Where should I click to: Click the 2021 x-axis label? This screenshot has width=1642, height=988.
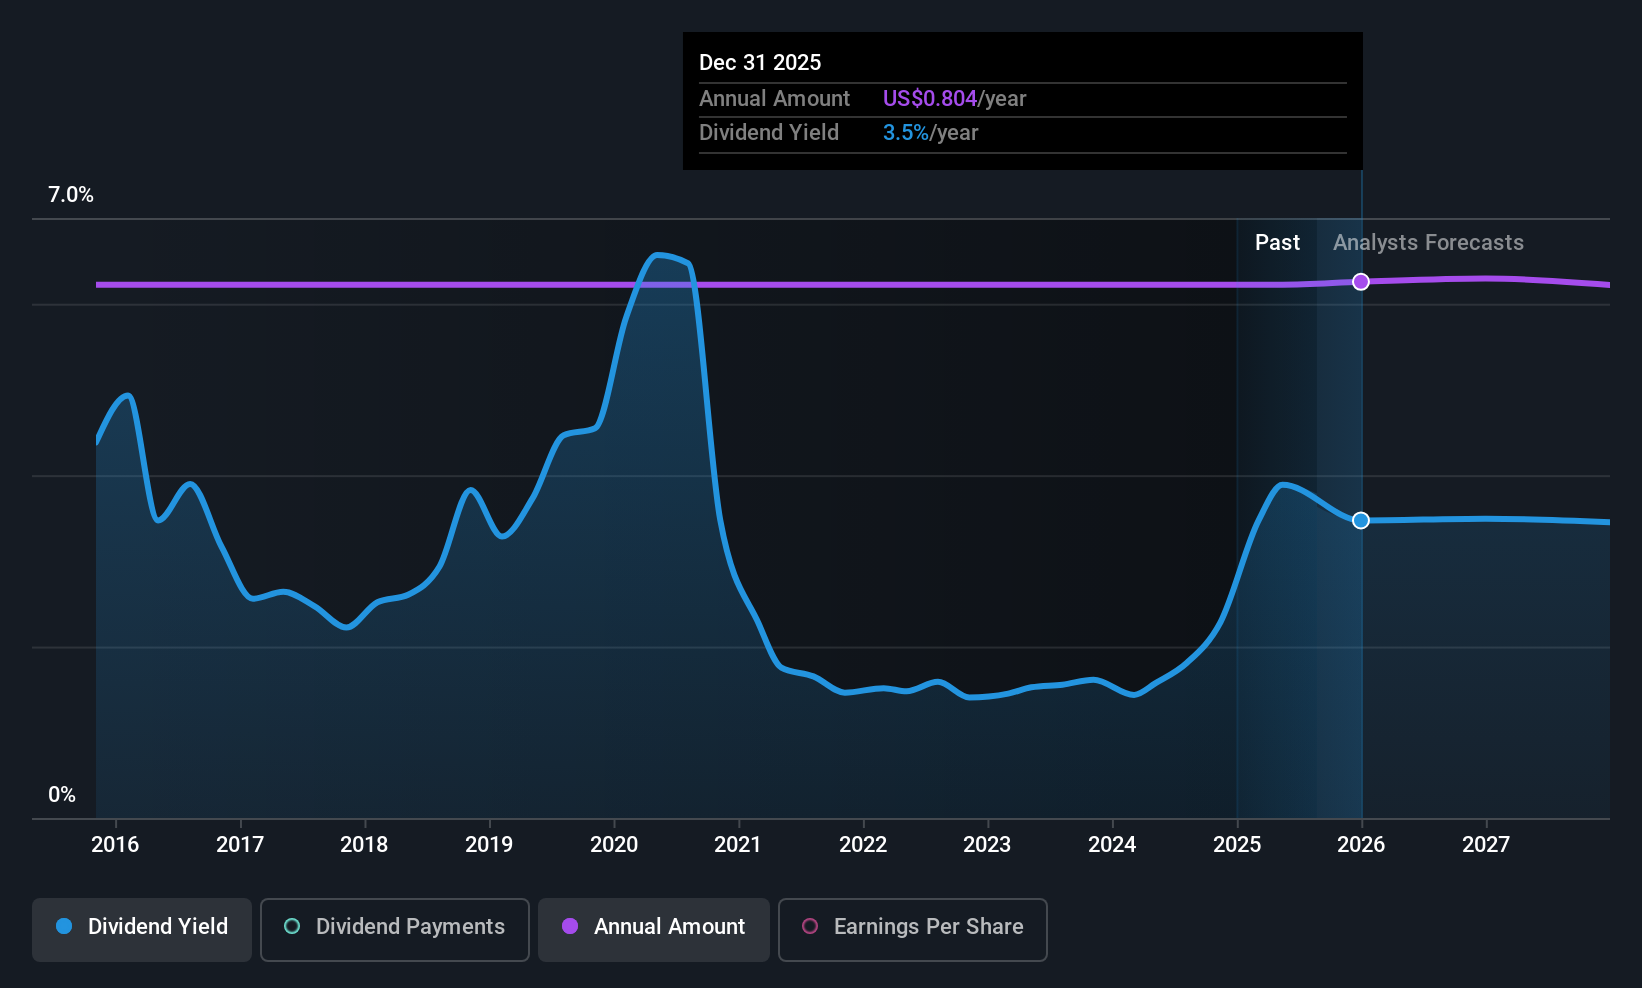click(x=738, y=844)
